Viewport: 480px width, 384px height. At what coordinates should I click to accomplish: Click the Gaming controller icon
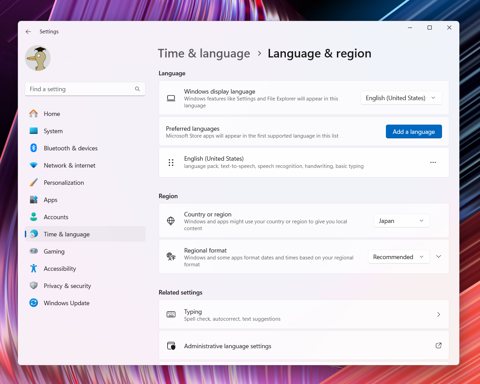(33, 251)
